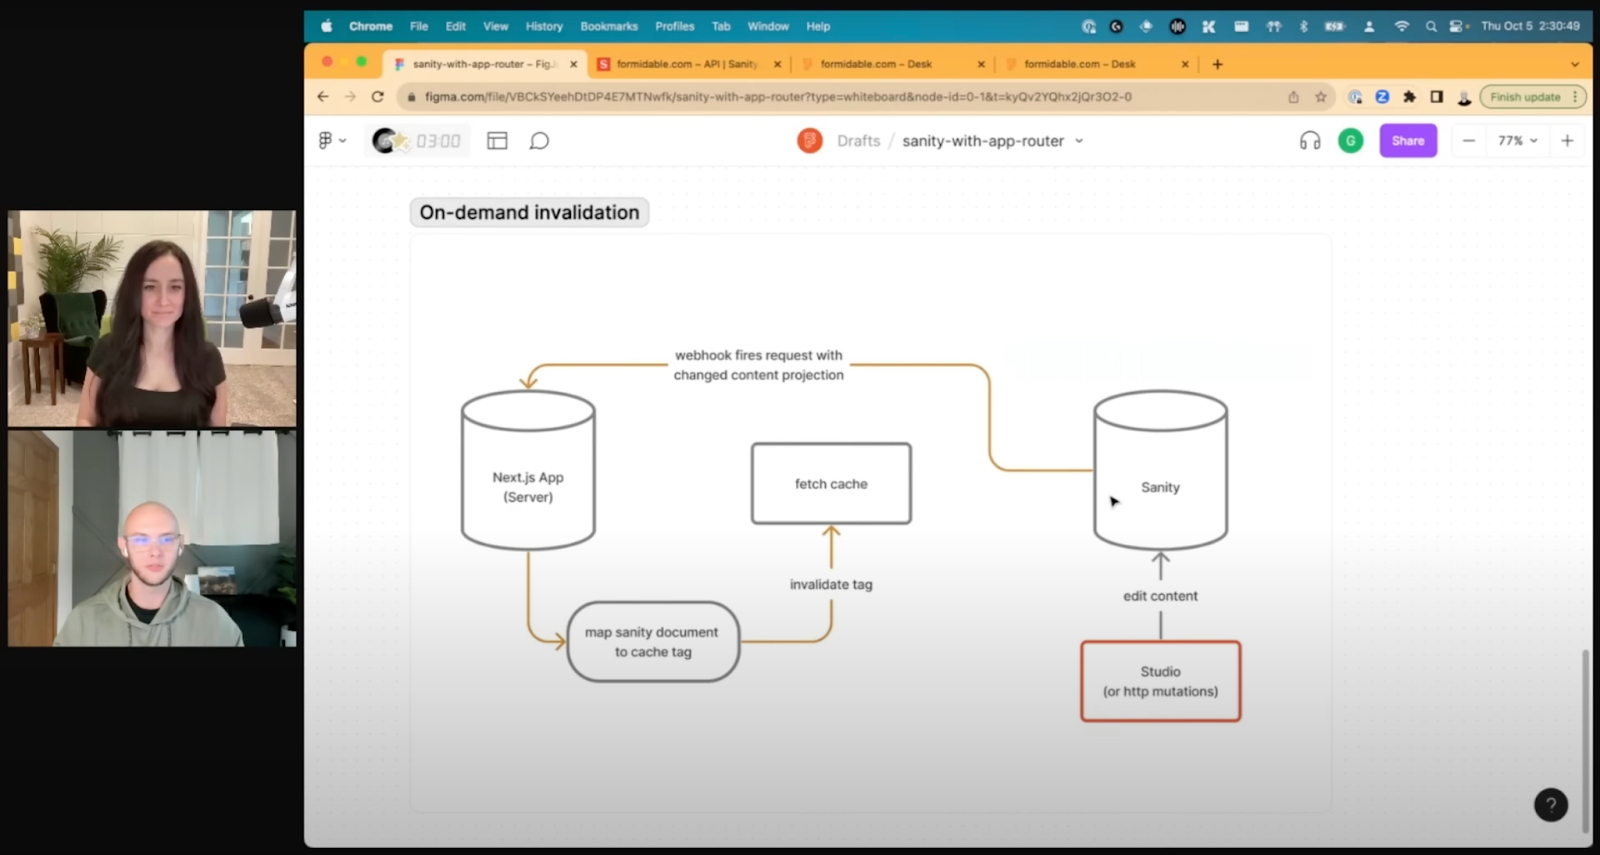This screenshot has height=855, width=1600.
Task: Start the 03:00 timer widget
Action: [417, 141]
